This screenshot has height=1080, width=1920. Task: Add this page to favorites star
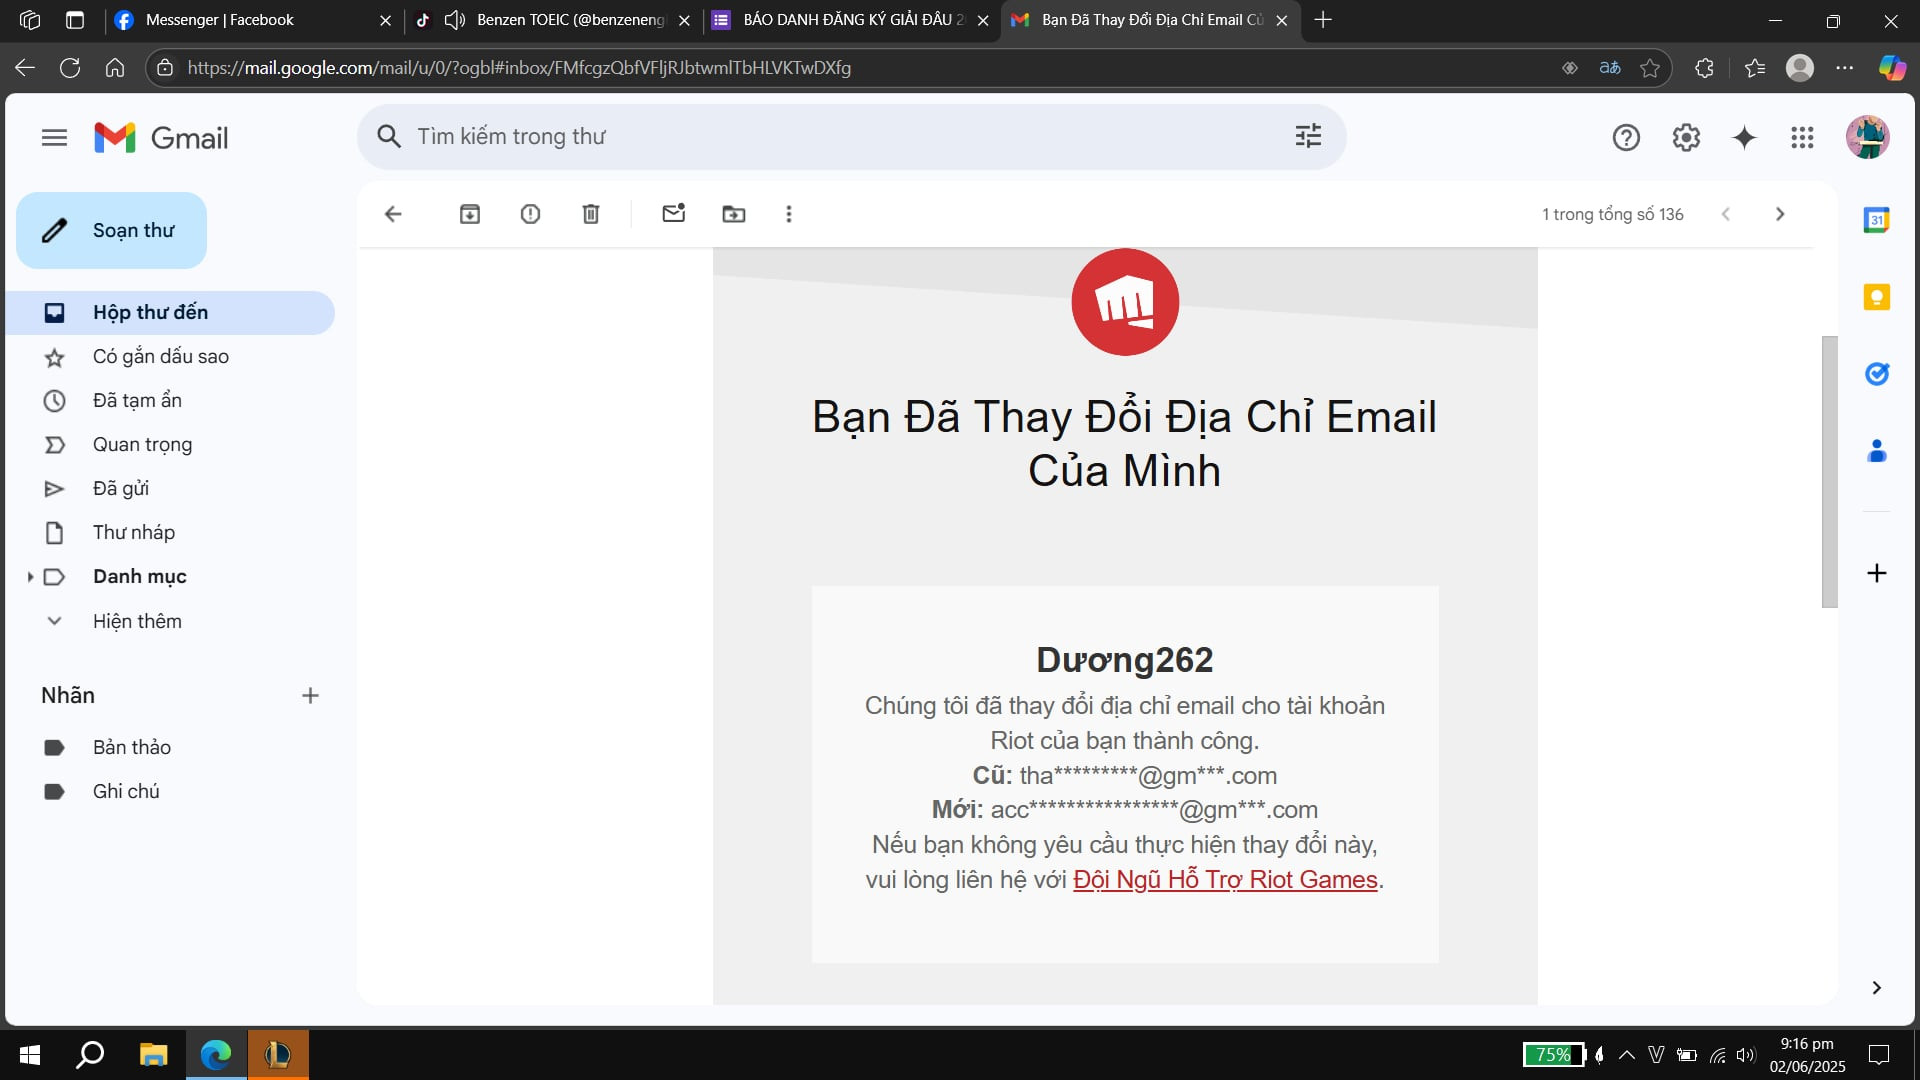(x=1650, y=68)
